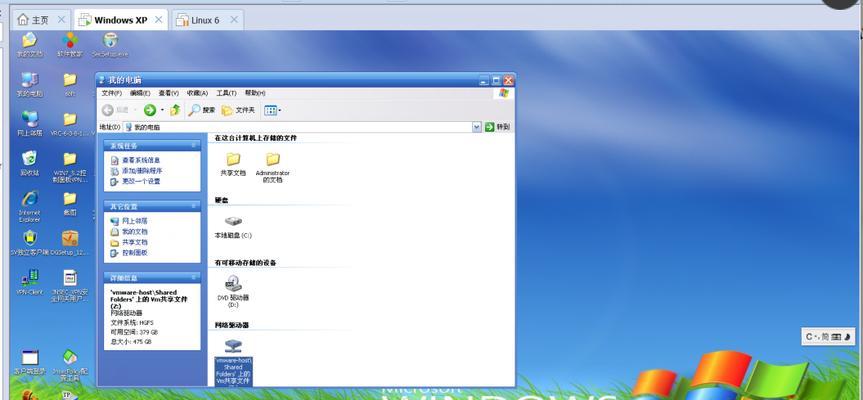
Task: Click the green Forward arrow in toolbar
Action: tap(150, 110)
